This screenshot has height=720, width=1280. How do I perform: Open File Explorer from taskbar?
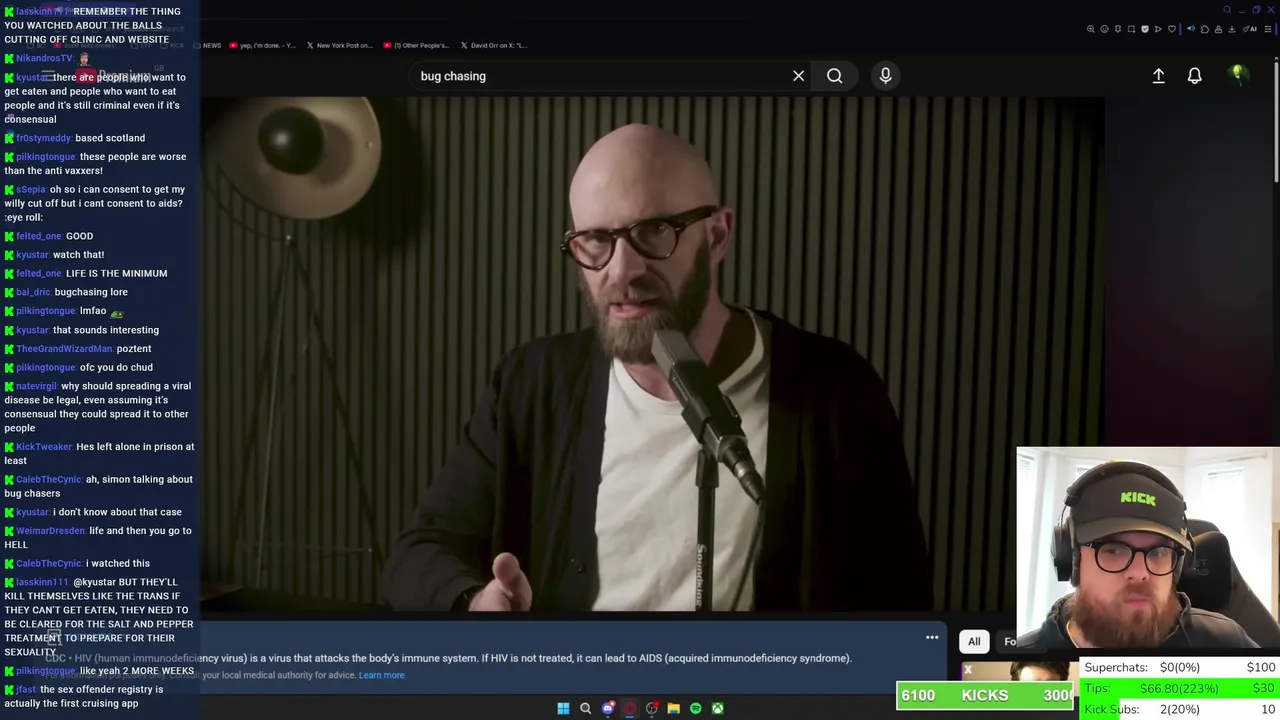[x=673, y=708]
